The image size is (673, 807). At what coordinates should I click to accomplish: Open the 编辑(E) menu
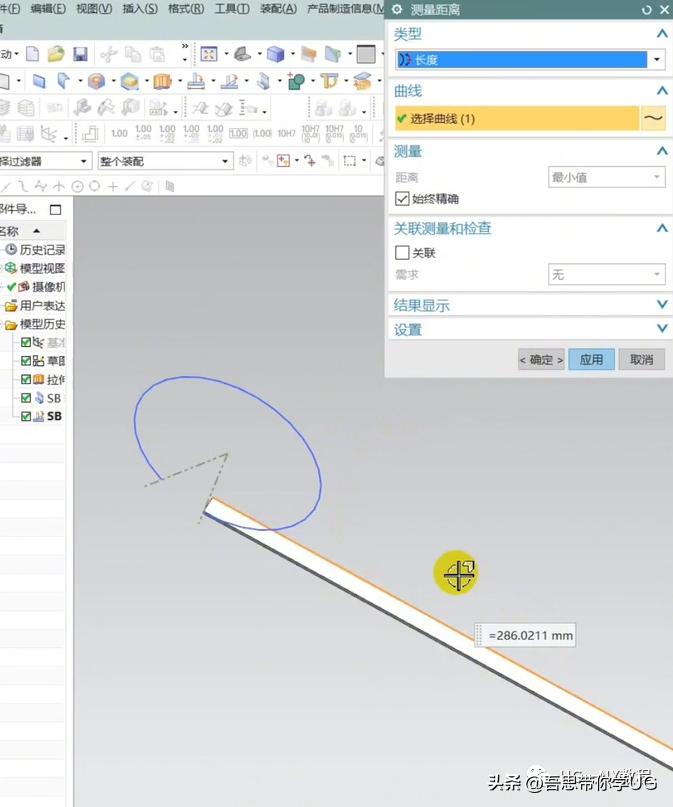click(48, 9)
